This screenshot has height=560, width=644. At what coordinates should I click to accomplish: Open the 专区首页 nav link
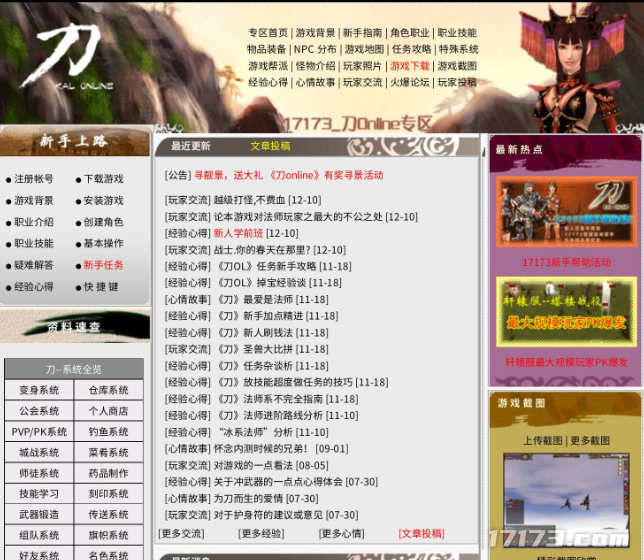(x=268, y=33)
